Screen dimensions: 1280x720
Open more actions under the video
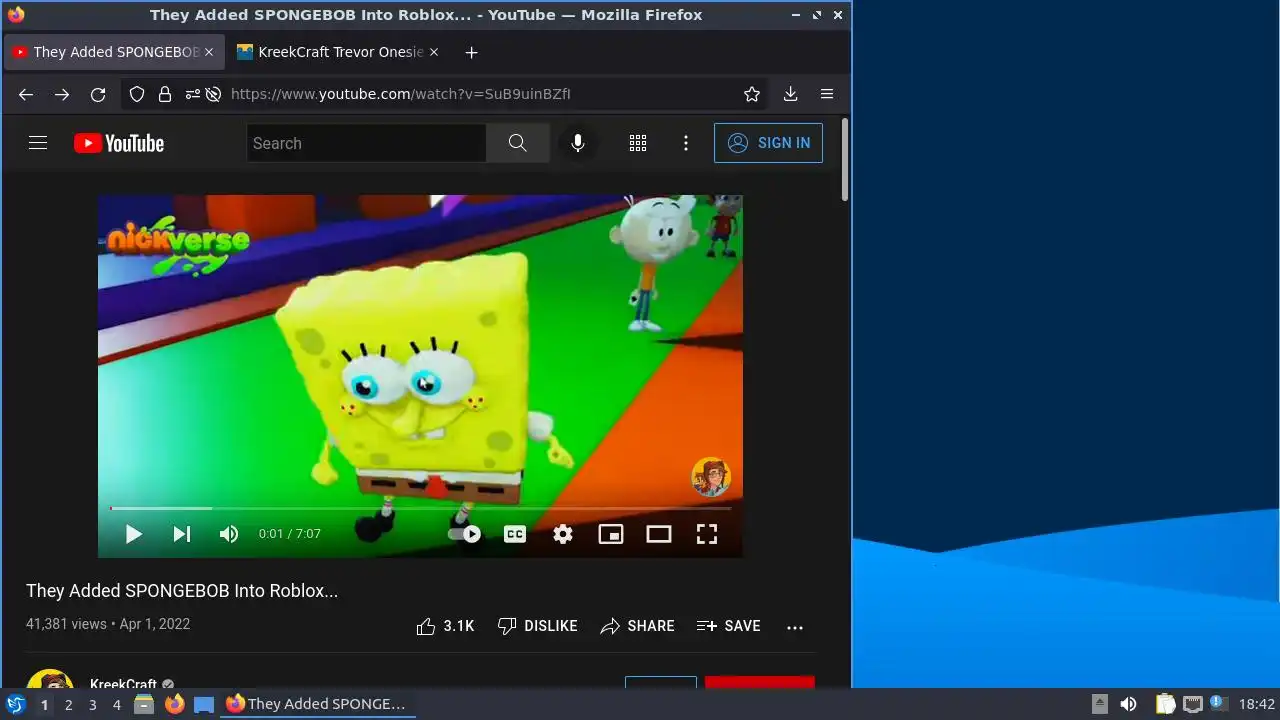(x=795, y=627)
